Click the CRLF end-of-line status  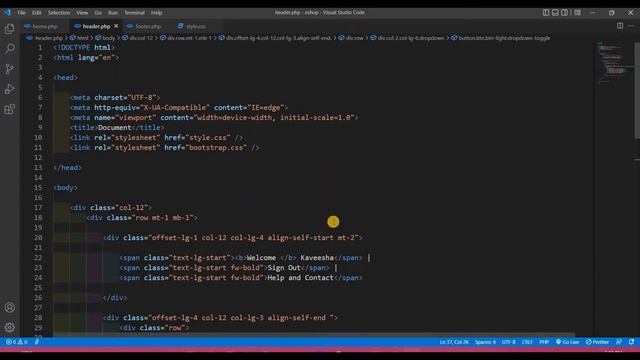coord(527,342)
